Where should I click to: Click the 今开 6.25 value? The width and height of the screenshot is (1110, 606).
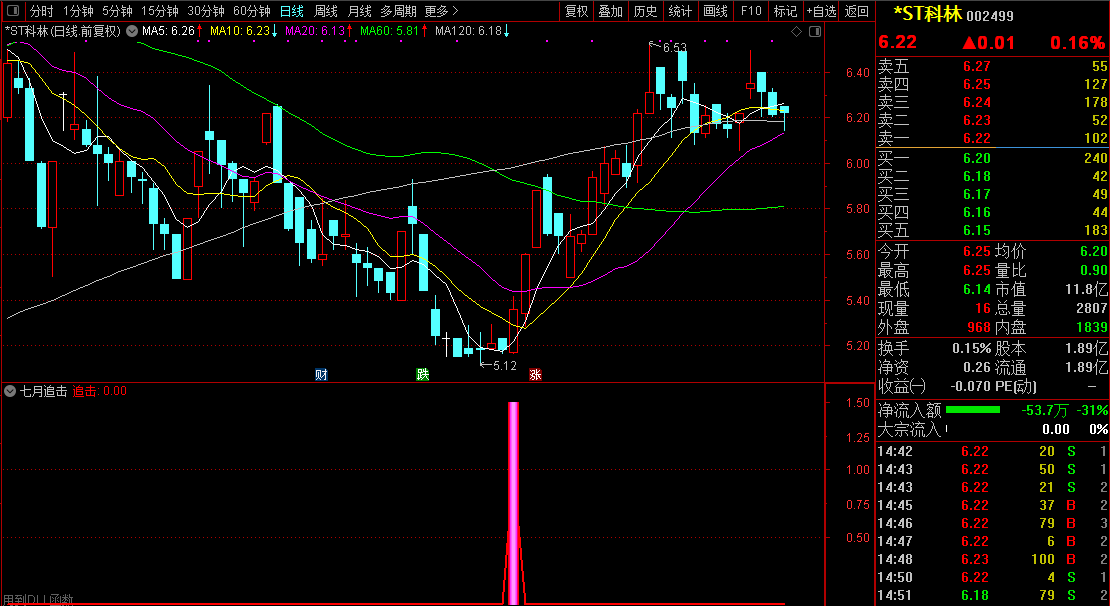(x=976, y=251)
